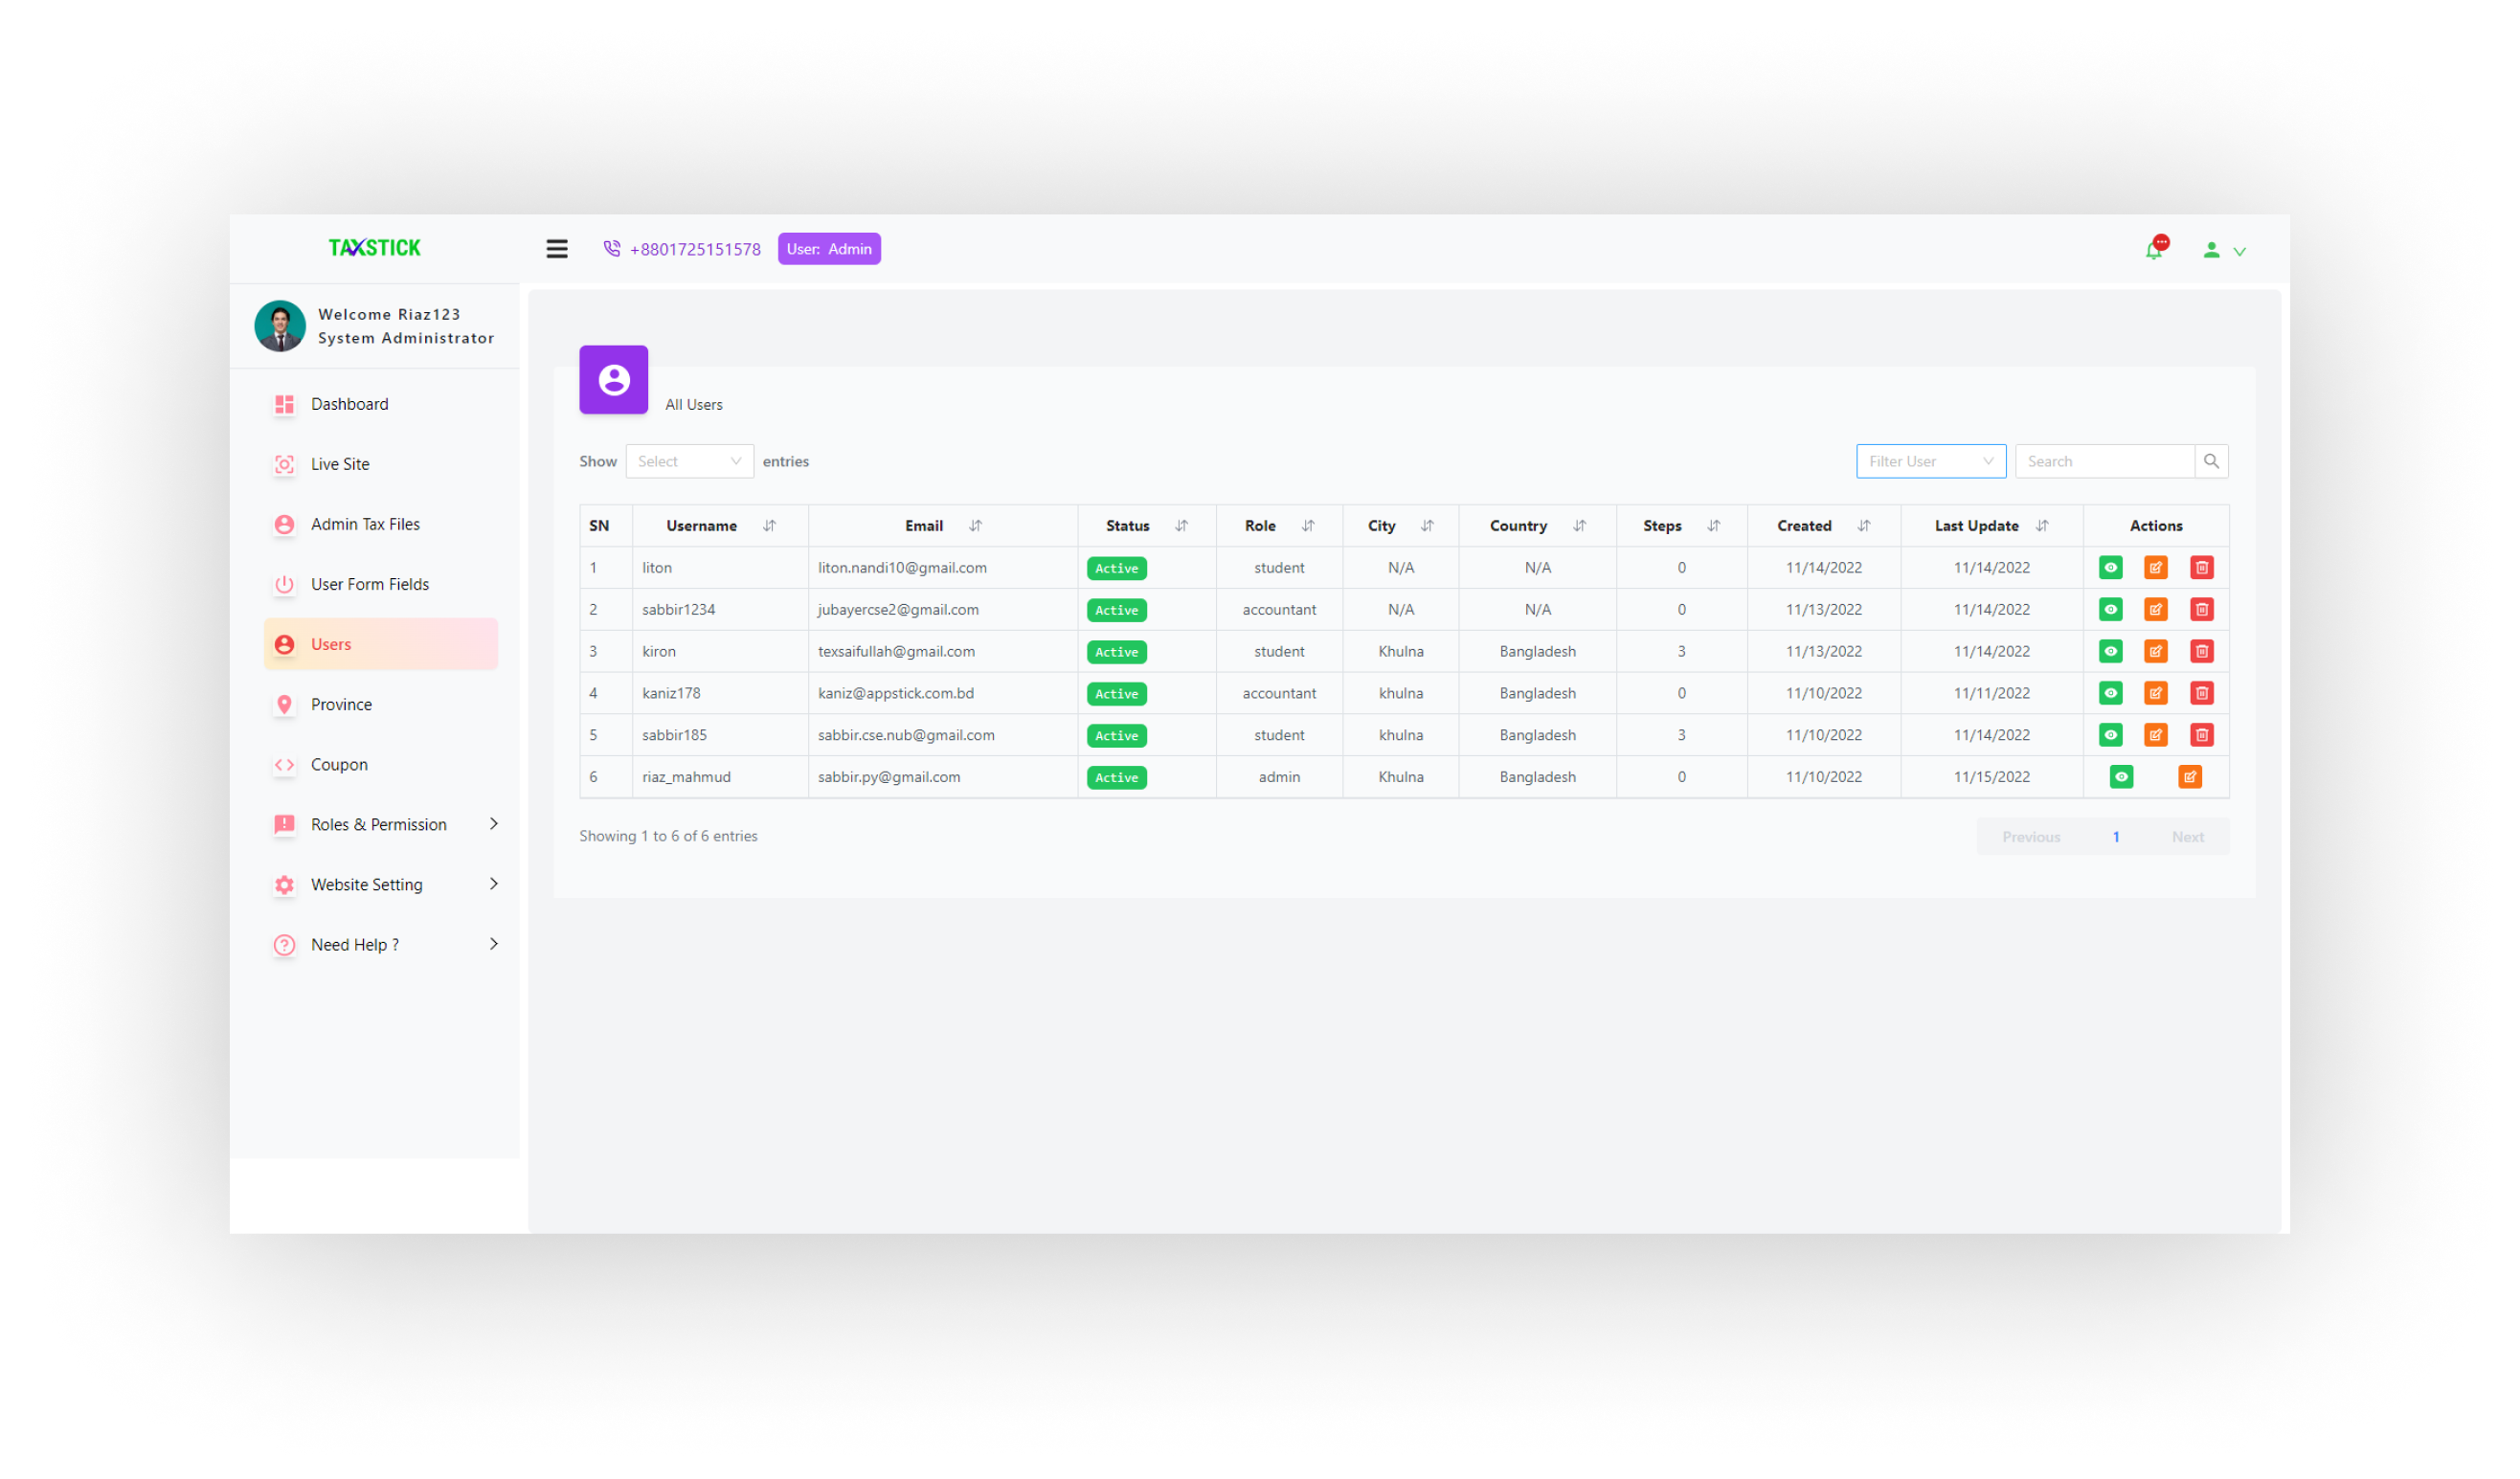Click the Search input field
This screenshot has width=2520, height=1479.
(x=2103, y=461)
